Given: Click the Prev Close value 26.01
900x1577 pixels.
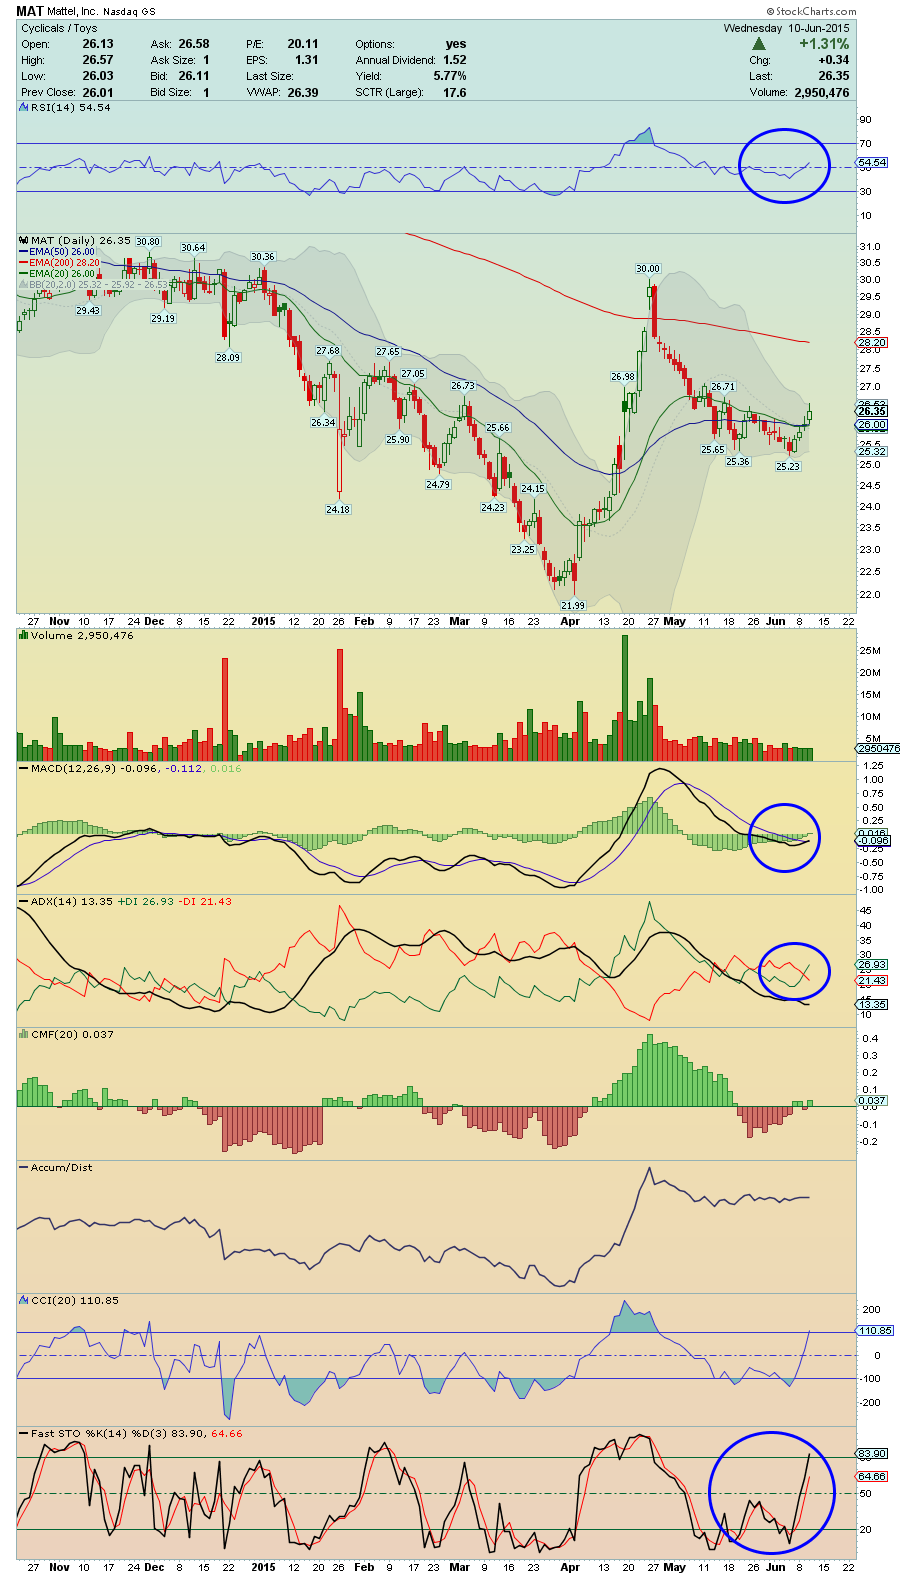Looking at the screenshot, I should tap(98, 92).
